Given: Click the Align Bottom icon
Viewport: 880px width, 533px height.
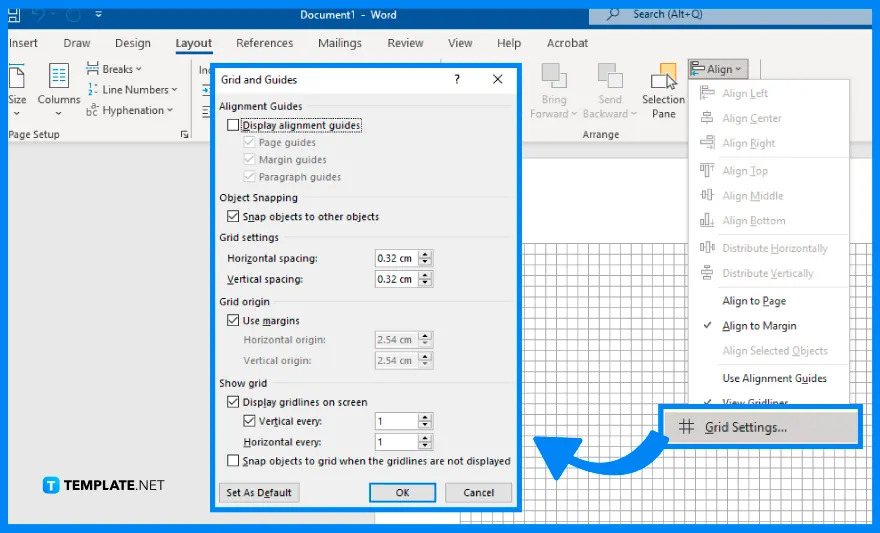Looking at the screenshot, I should 707,220.
